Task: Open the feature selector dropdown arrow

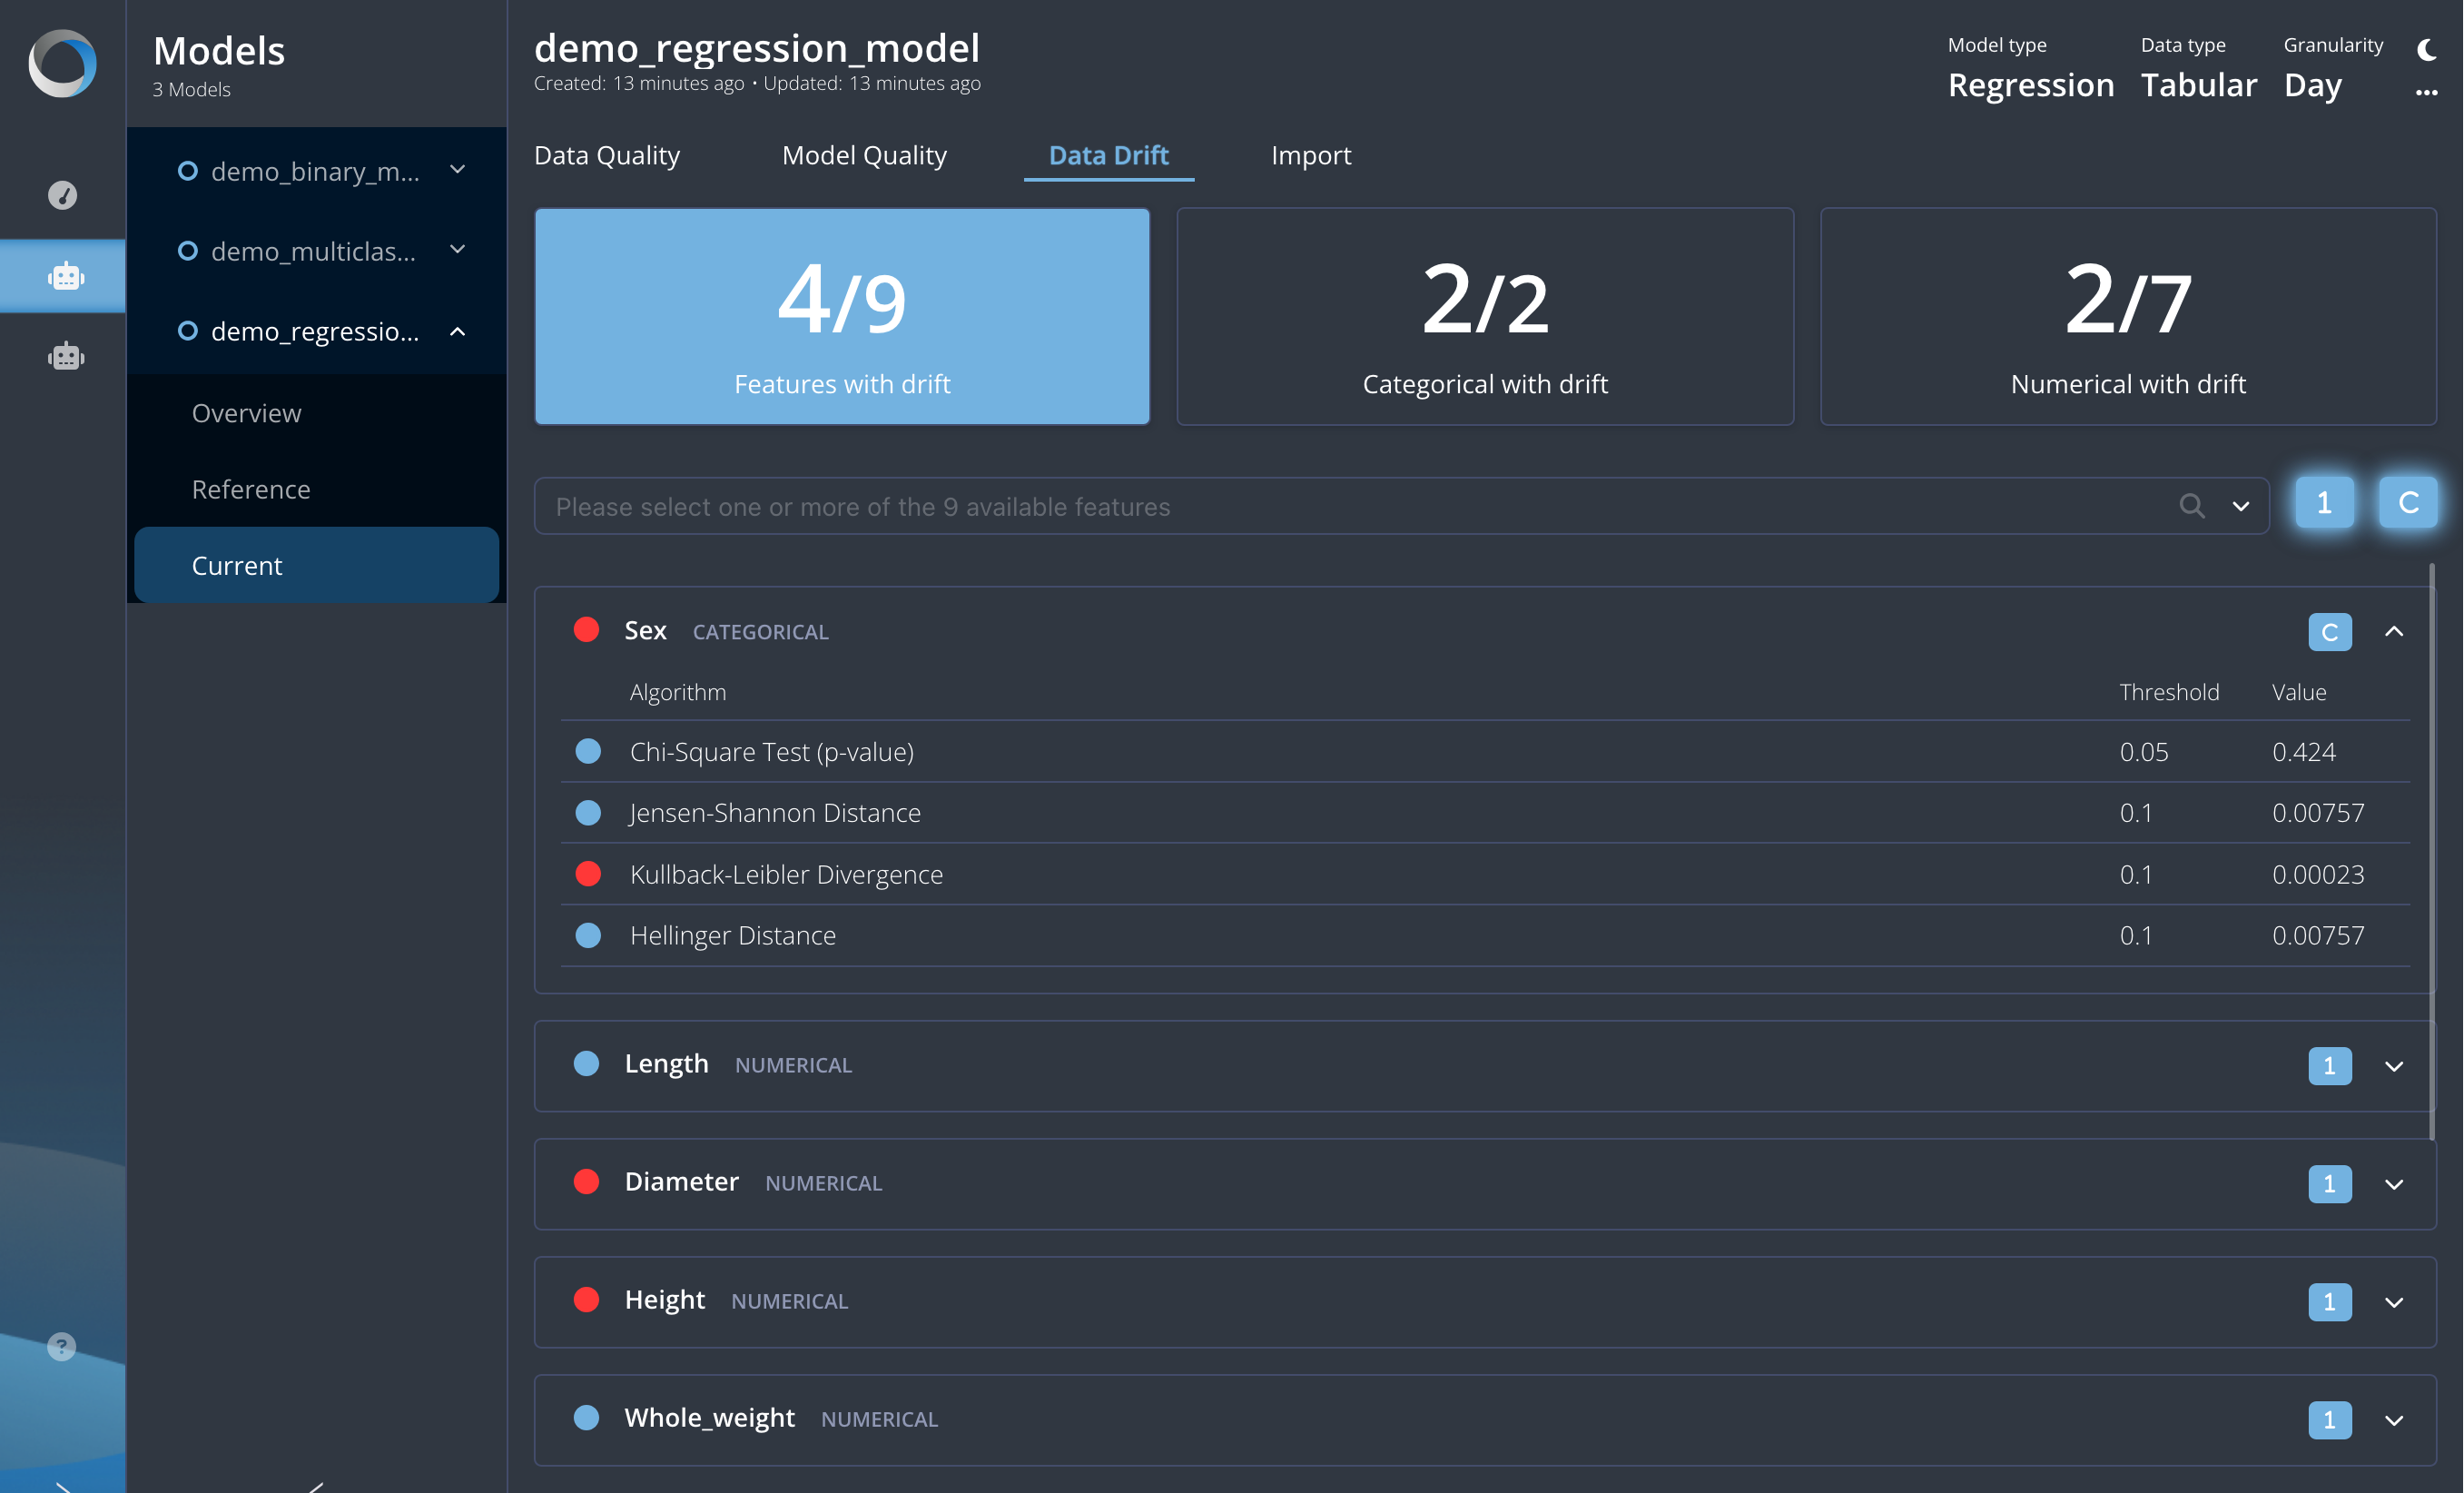Action: [x=2241, y=506]
